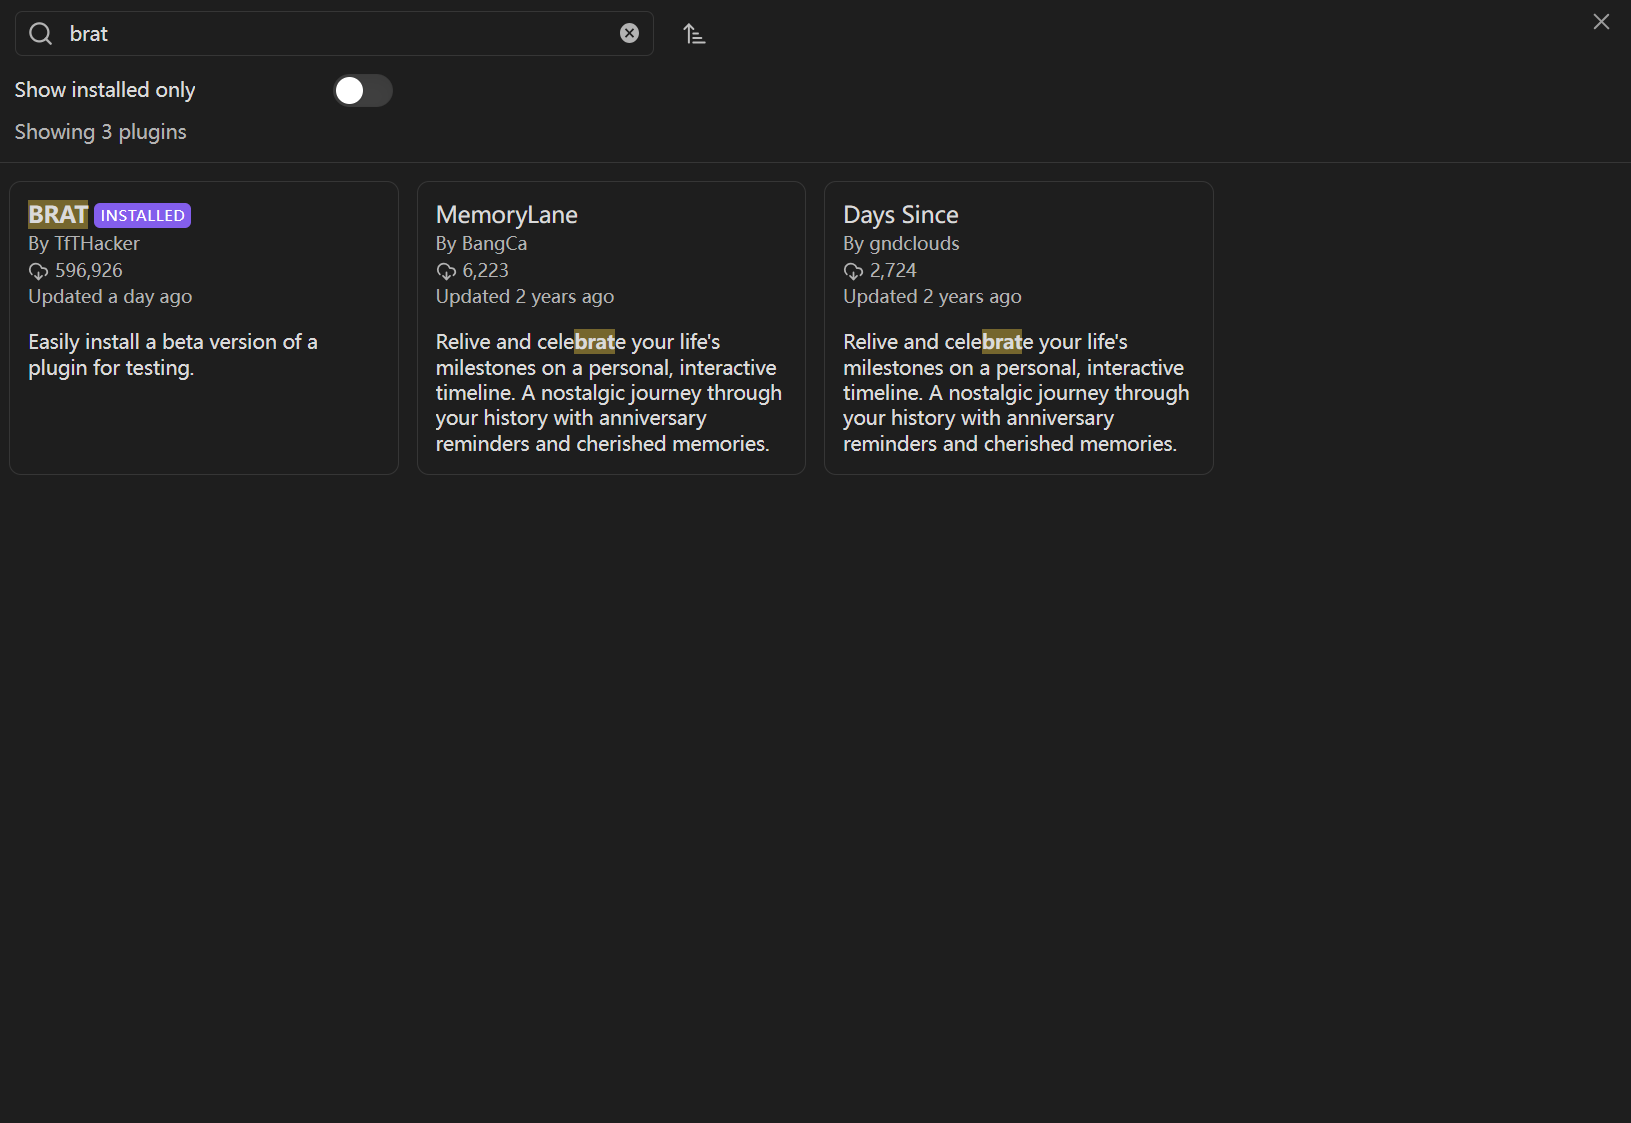
Task: Select Days Since plugin description text
Action: [x=1015, y=393]
